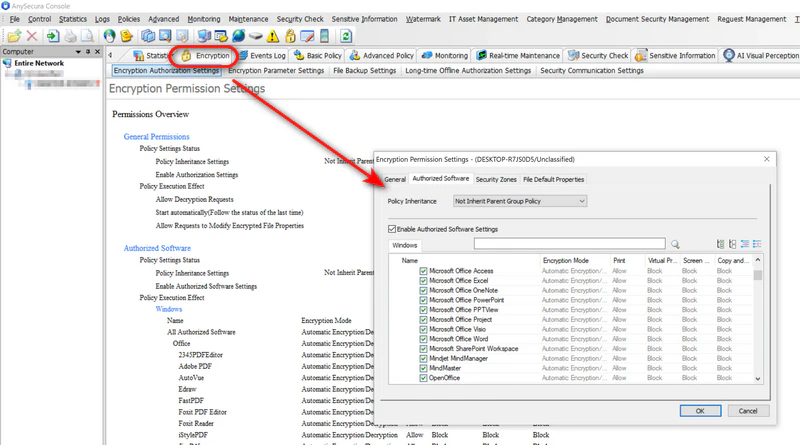
Task: Uncheck Microsoft Office Access
Action: tap(423, 271)
